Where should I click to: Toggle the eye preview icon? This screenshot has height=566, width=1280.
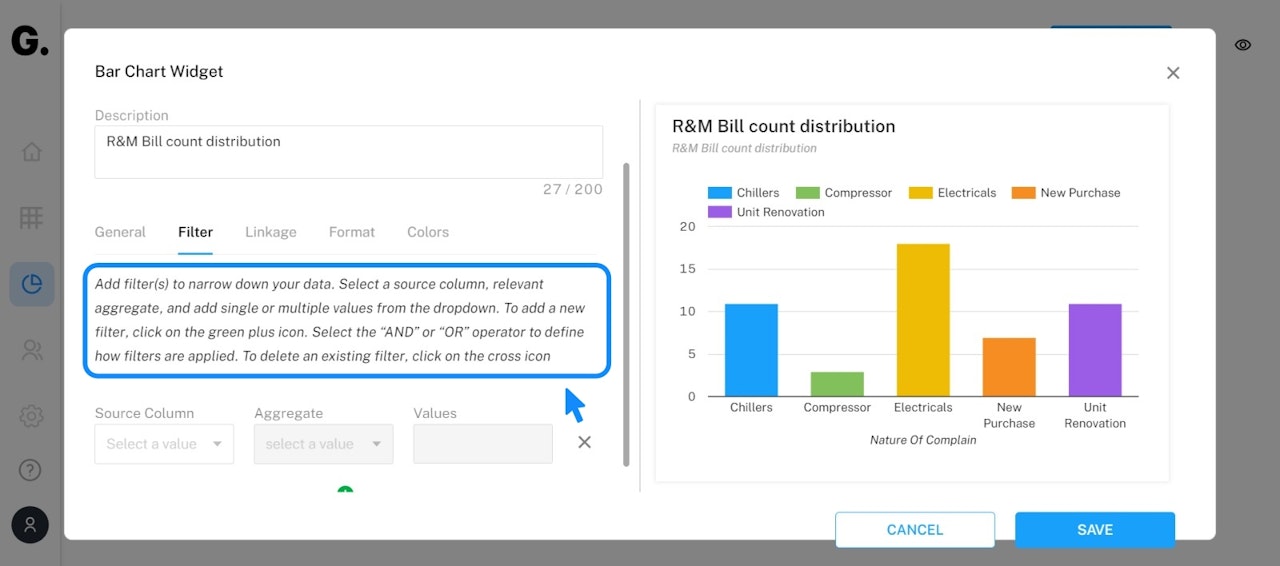coord(1243,45)
